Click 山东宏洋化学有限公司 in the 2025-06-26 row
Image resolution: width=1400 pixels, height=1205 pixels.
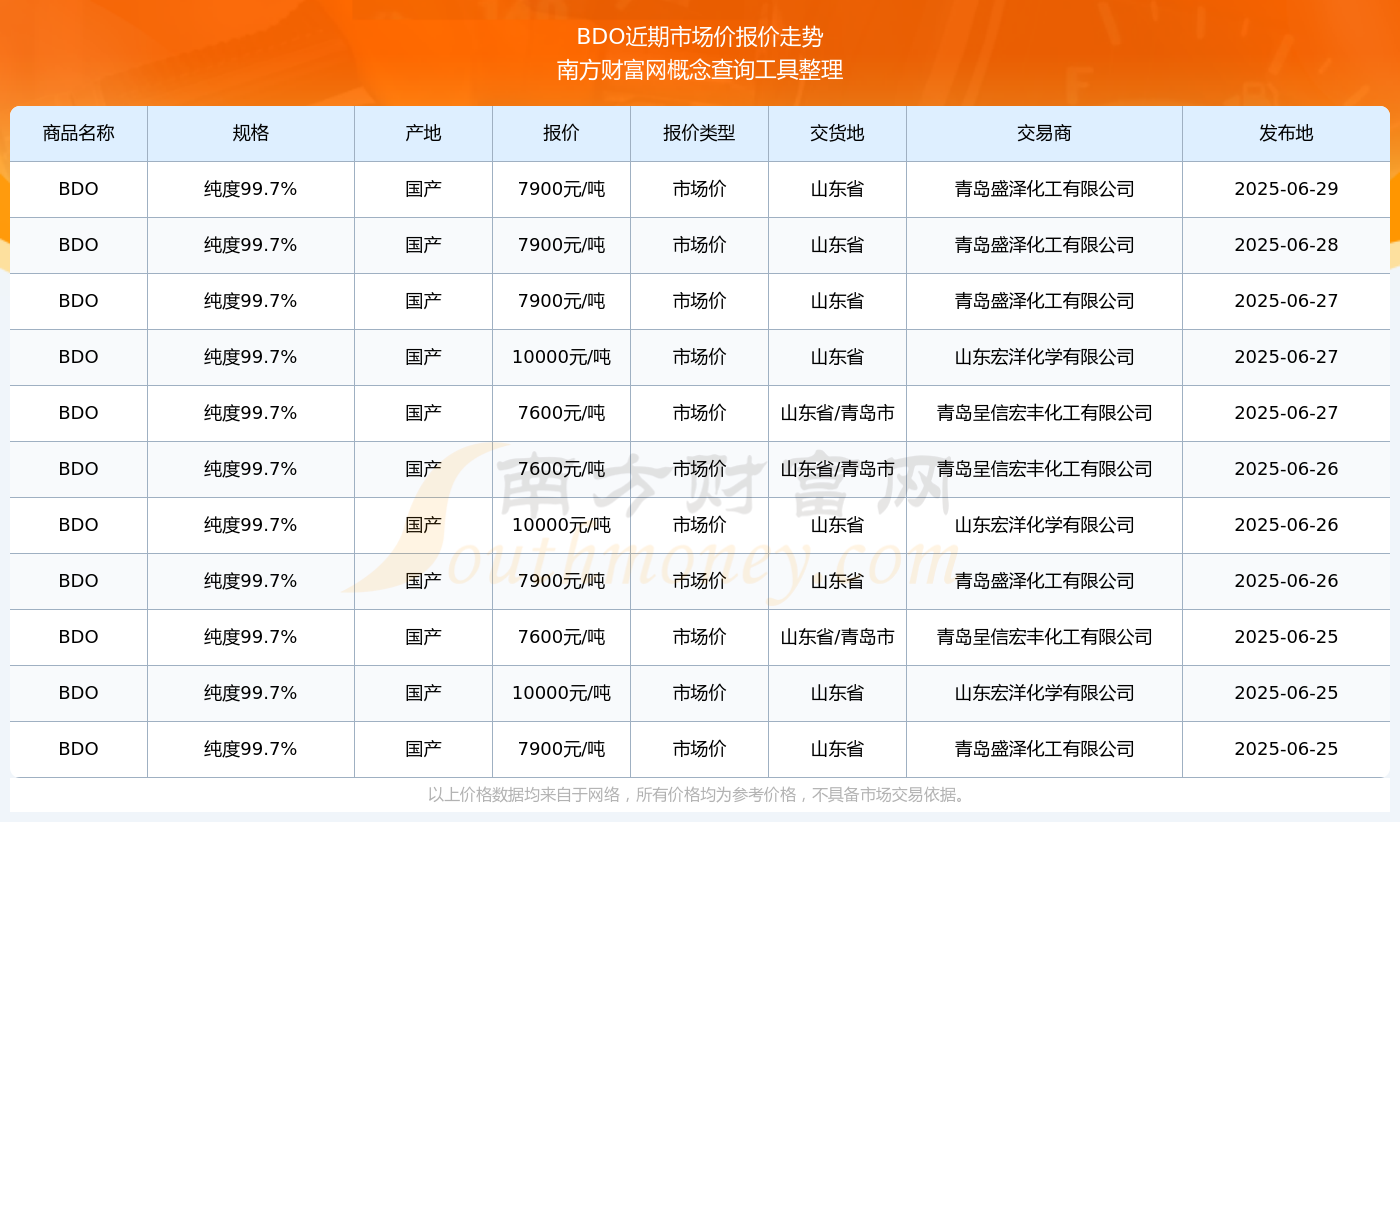[1045, 525]
